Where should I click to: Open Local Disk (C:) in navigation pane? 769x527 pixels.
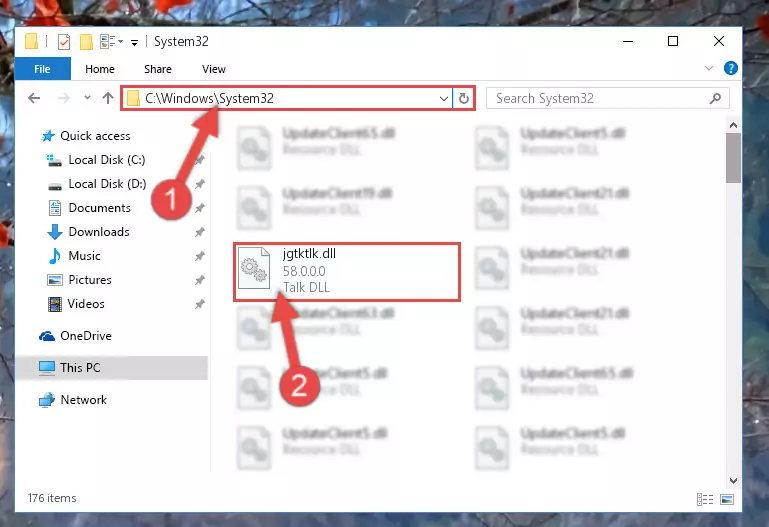click(x=106, y=160)
